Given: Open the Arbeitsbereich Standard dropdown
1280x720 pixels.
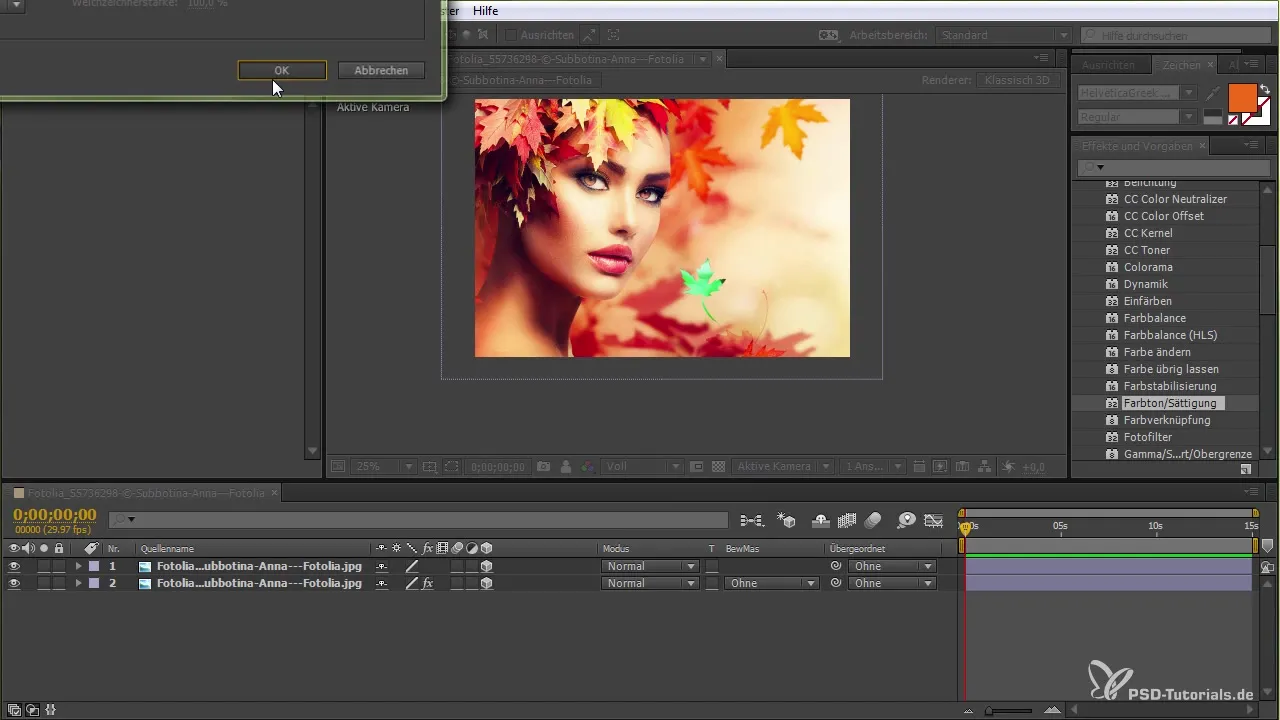Looking at the screenshot, I should 1004,35.
